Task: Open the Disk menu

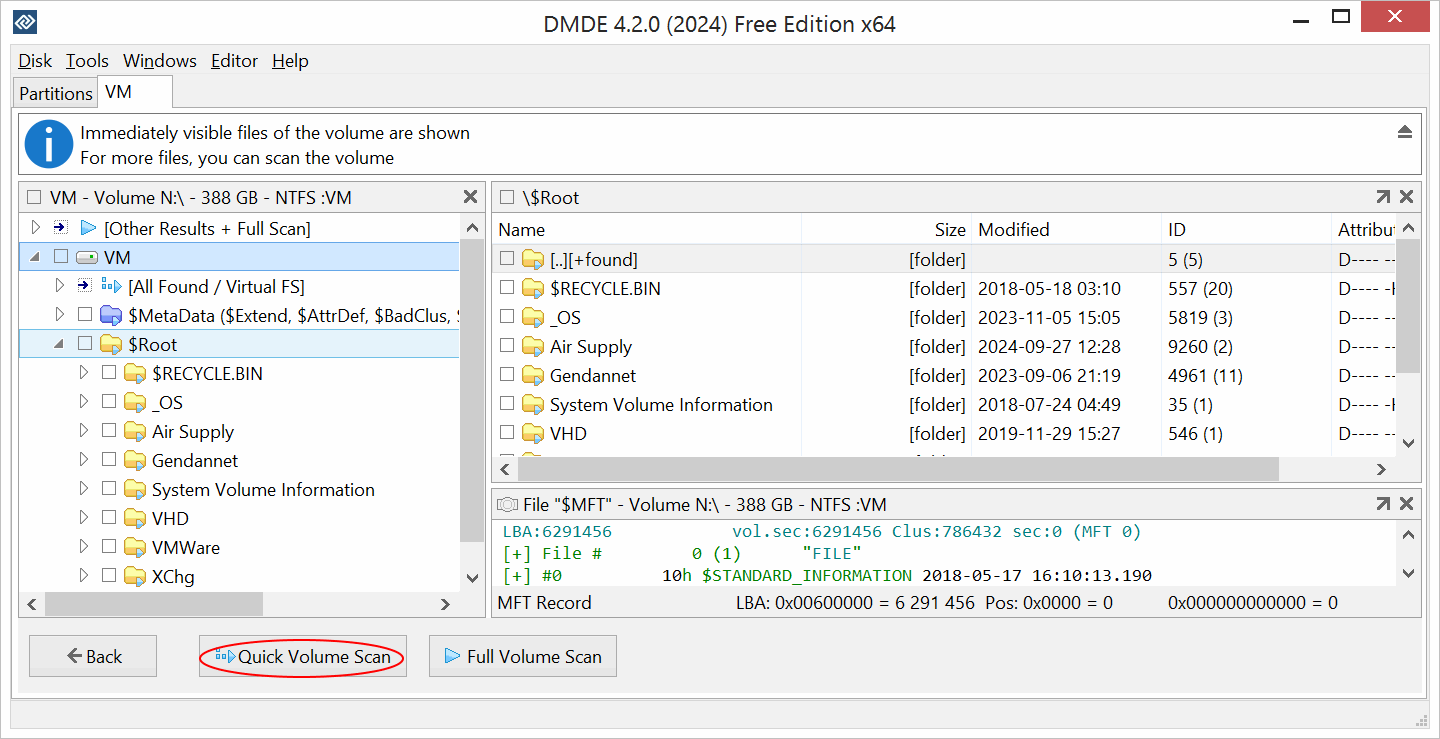Action: pos(35,61)
